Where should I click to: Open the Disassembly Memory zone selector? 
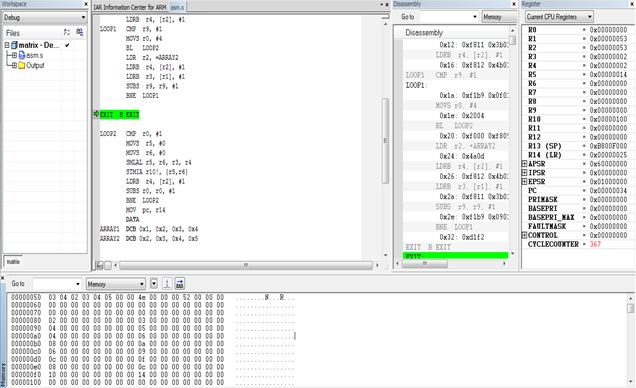click(499, 17)
